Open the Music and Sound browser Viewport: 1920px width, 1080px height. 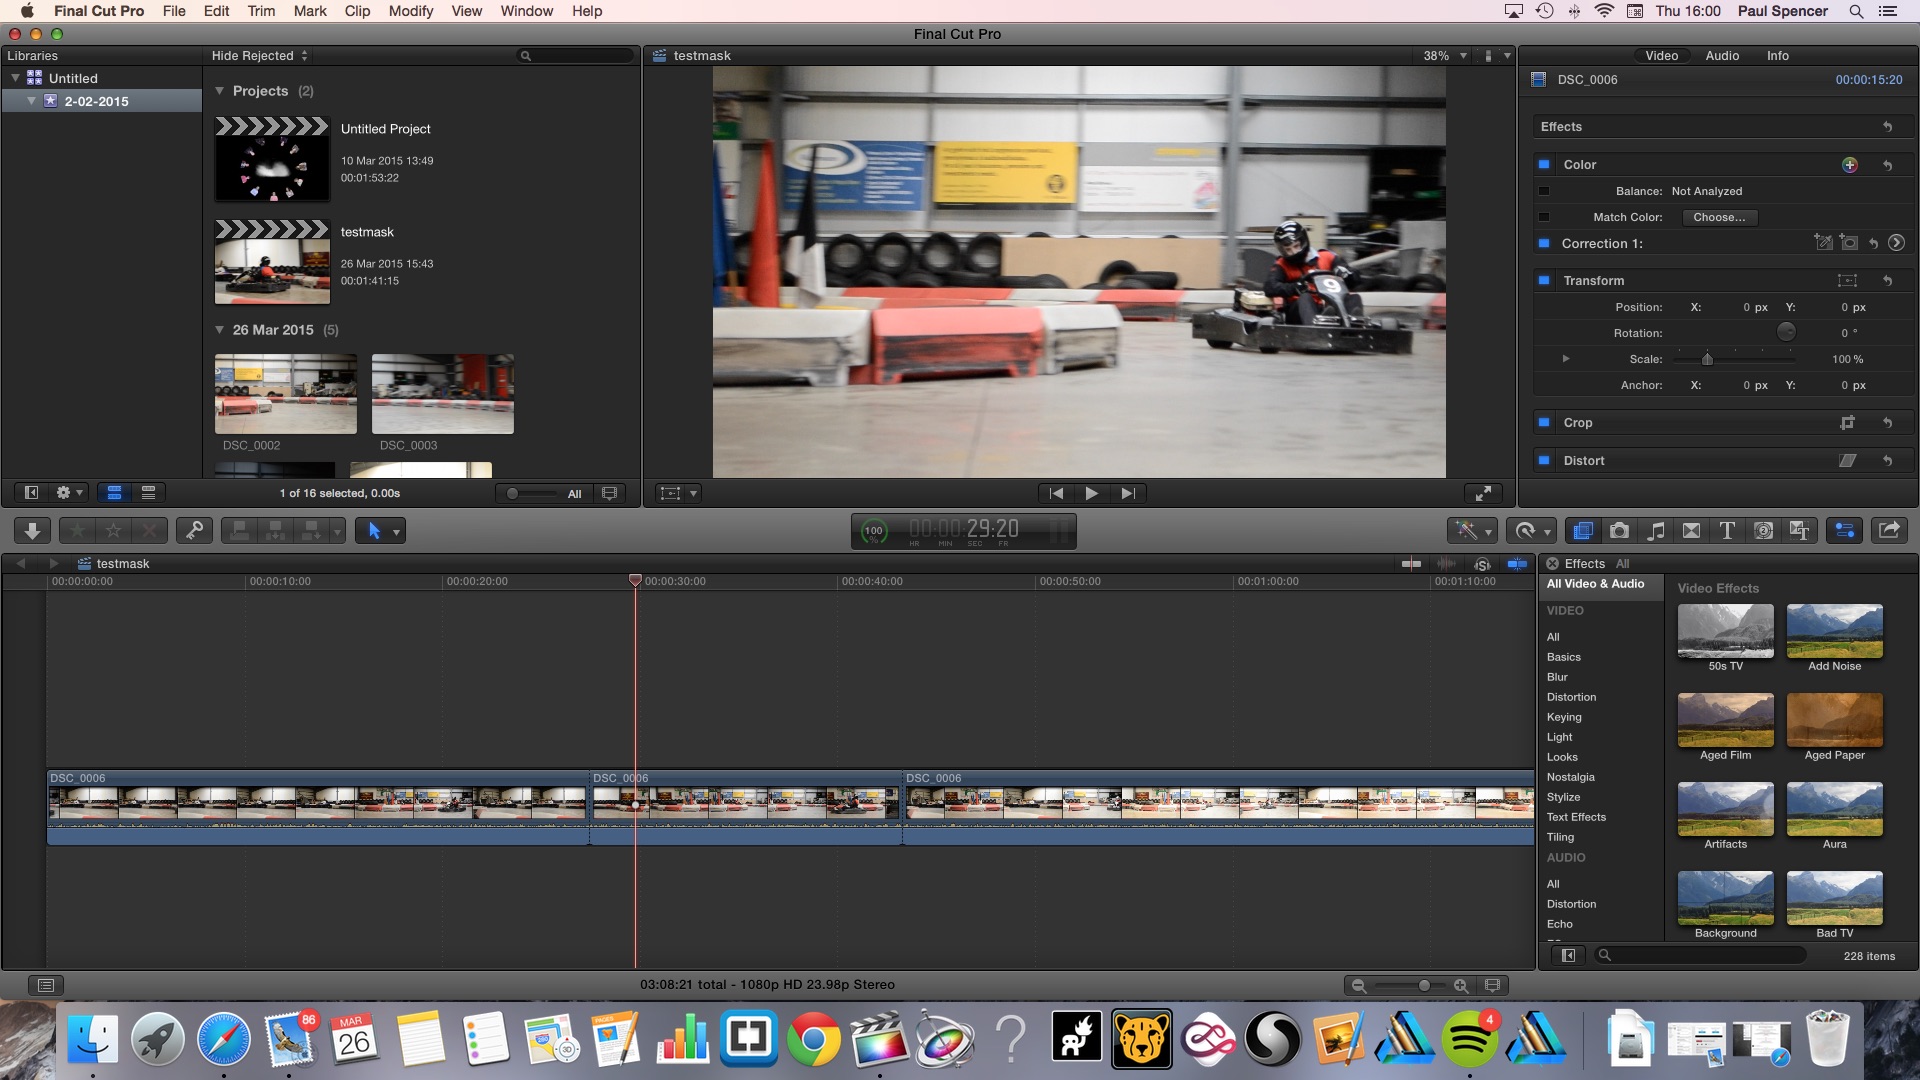(x=1656, y=531)
